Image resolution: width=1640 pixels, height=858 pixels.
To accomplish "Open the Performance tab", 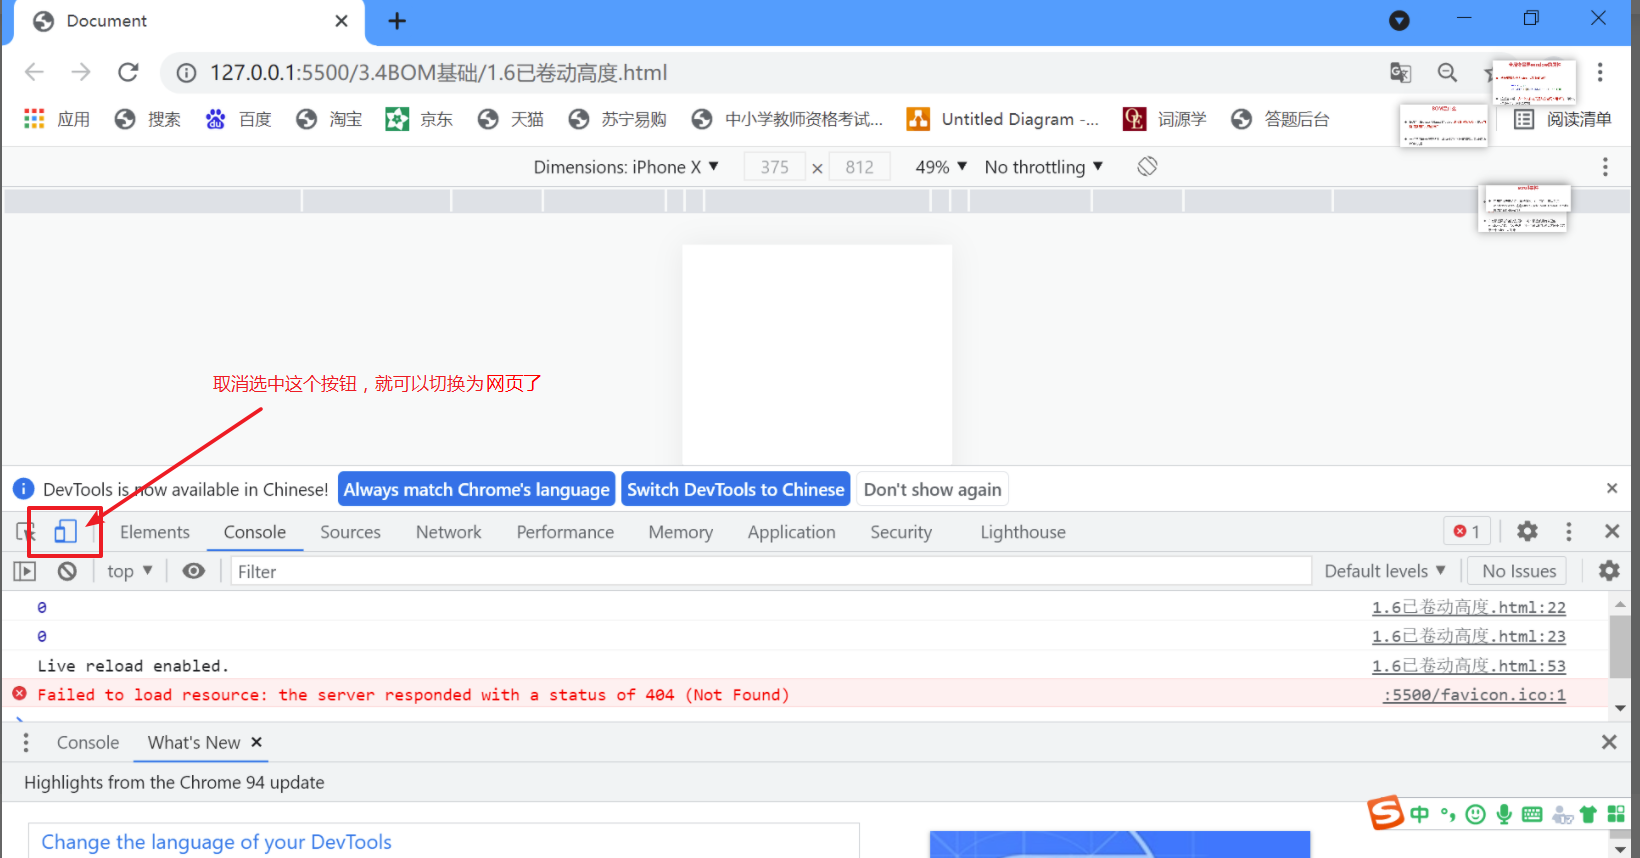I will (x=565, y=532).
